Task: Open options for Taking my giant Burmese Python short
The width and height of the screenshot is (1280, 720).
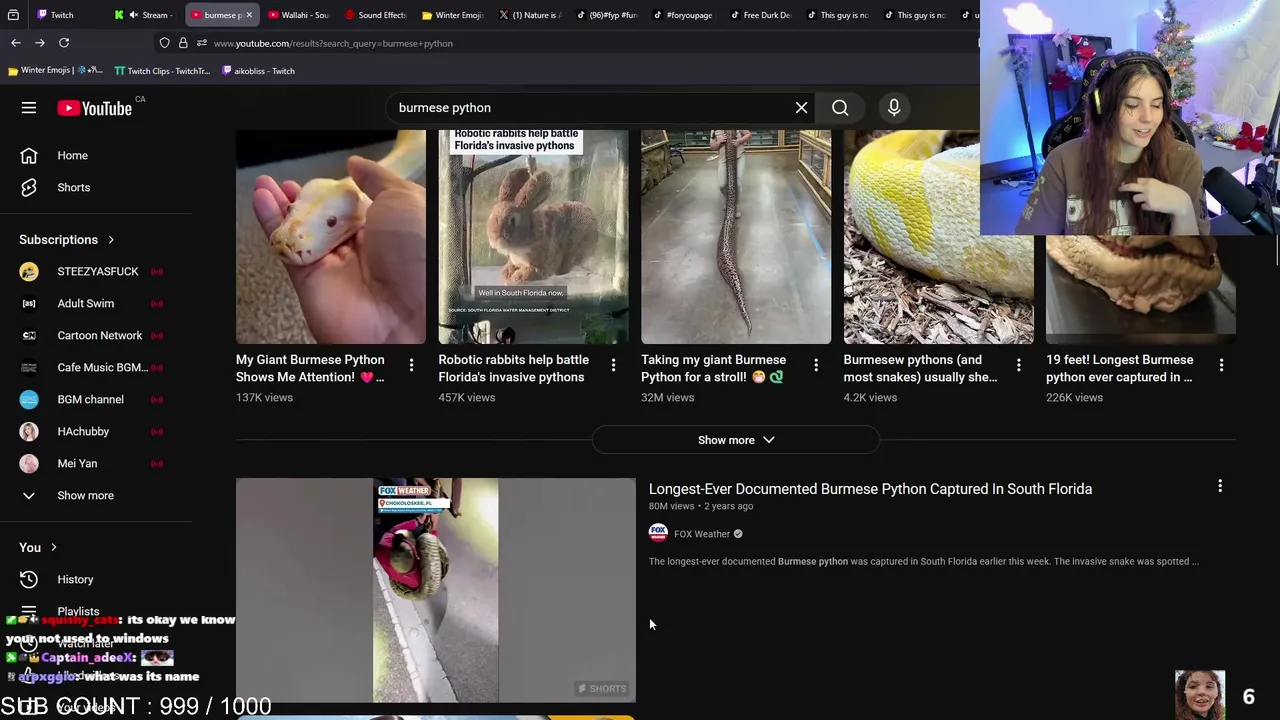Action: point(816,366)
